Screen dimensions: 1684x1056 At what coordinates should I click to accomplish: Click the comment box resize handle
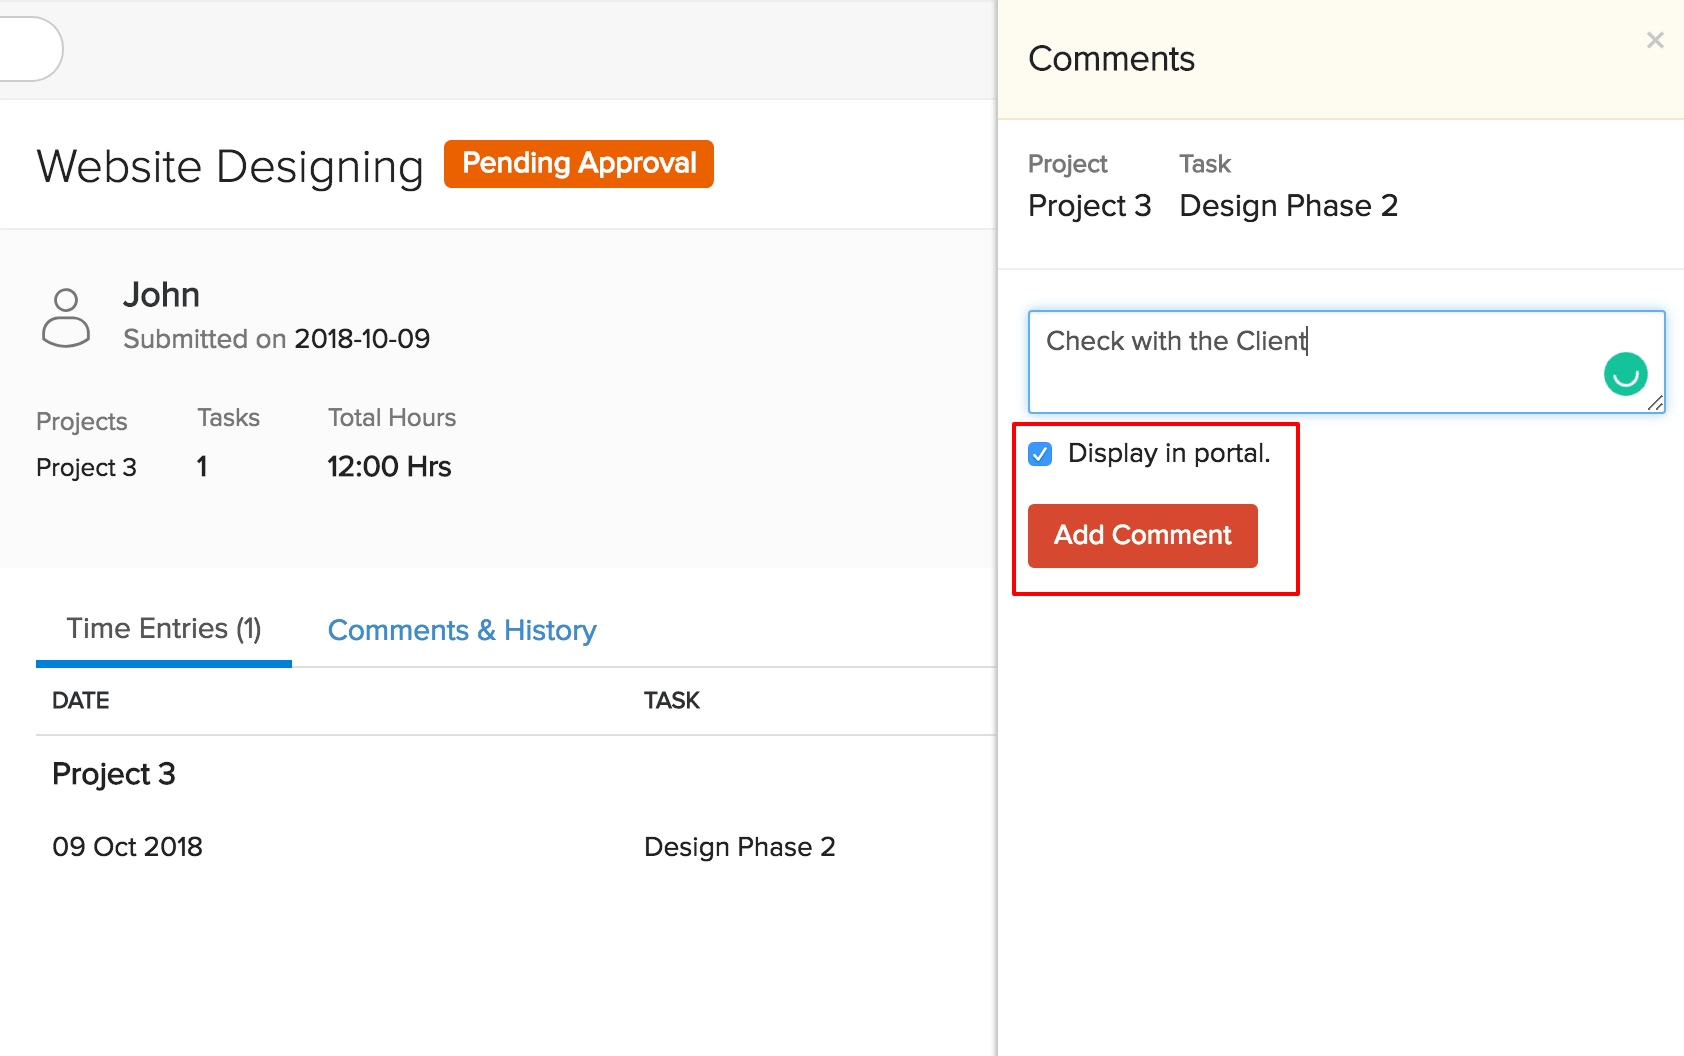[x=1655, y=403]
